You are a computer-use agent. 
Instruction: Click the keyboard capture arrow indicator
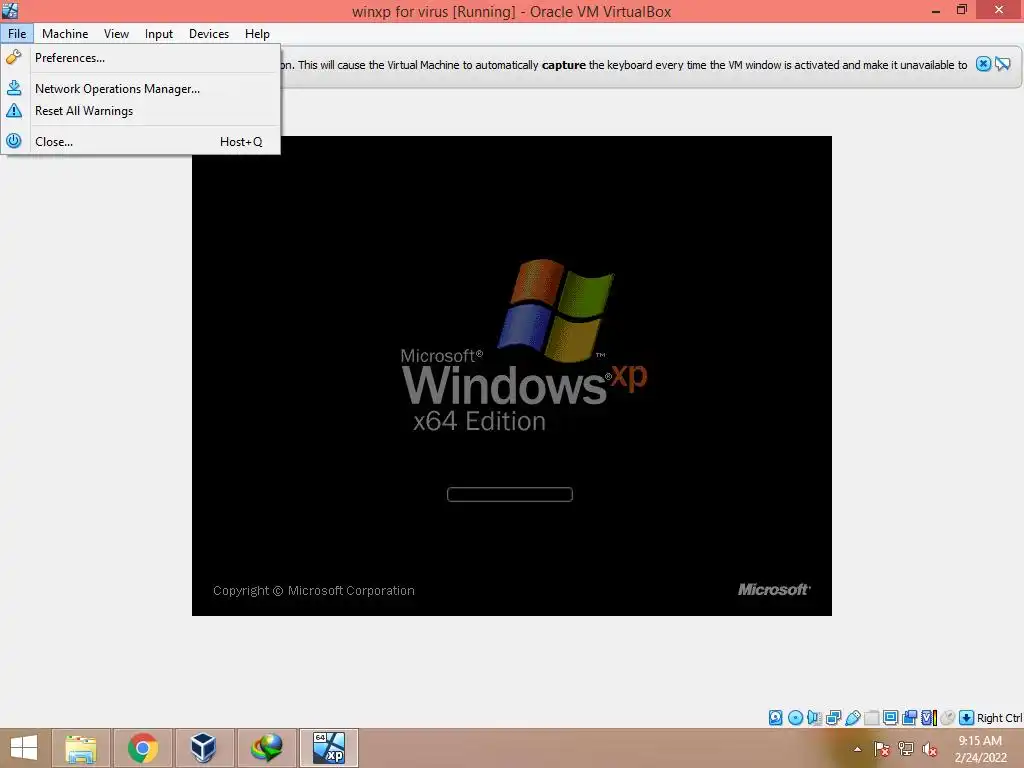pyautogui.click(x=967, y=718)
